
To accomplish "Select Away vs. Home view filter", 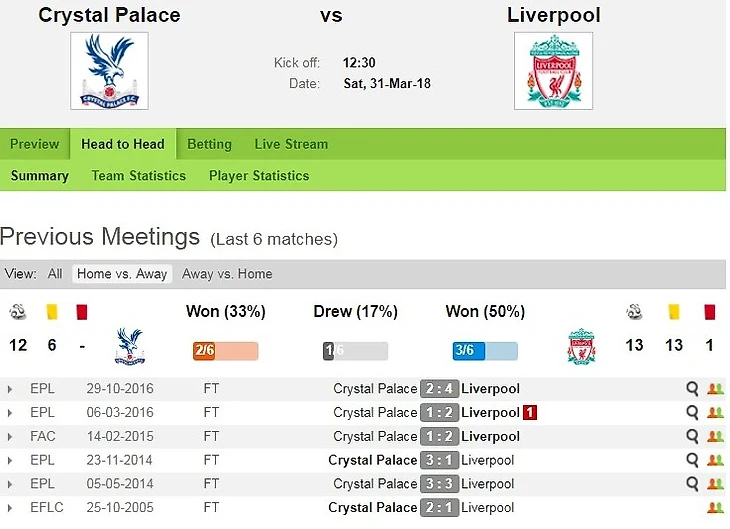I will (227, 274).
